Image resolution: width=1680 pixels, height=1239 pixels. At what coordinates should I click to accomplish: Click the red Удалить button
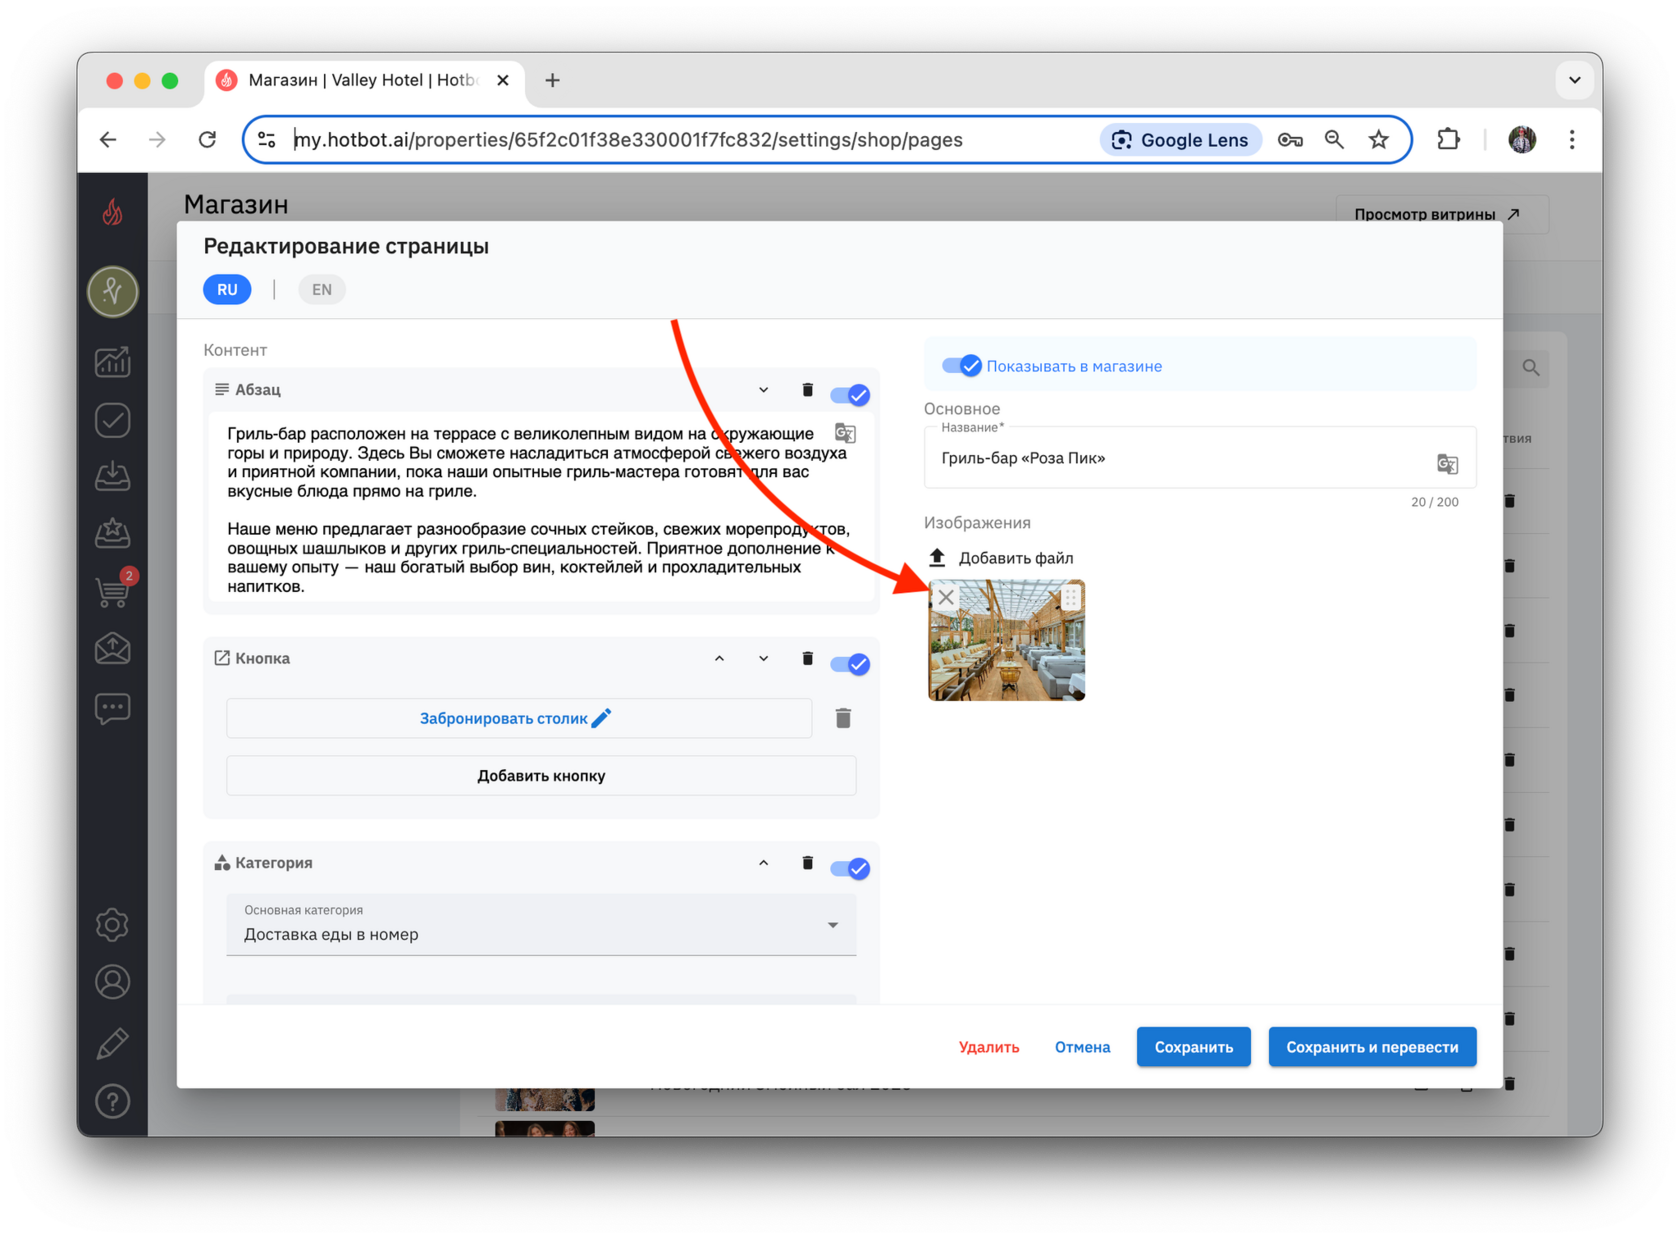pyautogui.click(x=988, y=1047)
